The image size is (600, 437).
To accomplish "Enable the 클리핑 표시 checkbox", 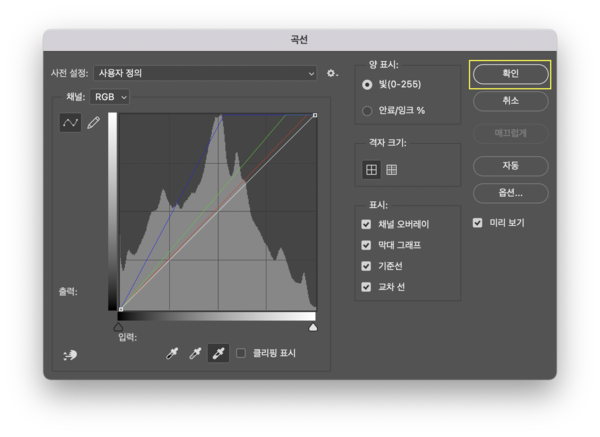I will tap(241, 353).
